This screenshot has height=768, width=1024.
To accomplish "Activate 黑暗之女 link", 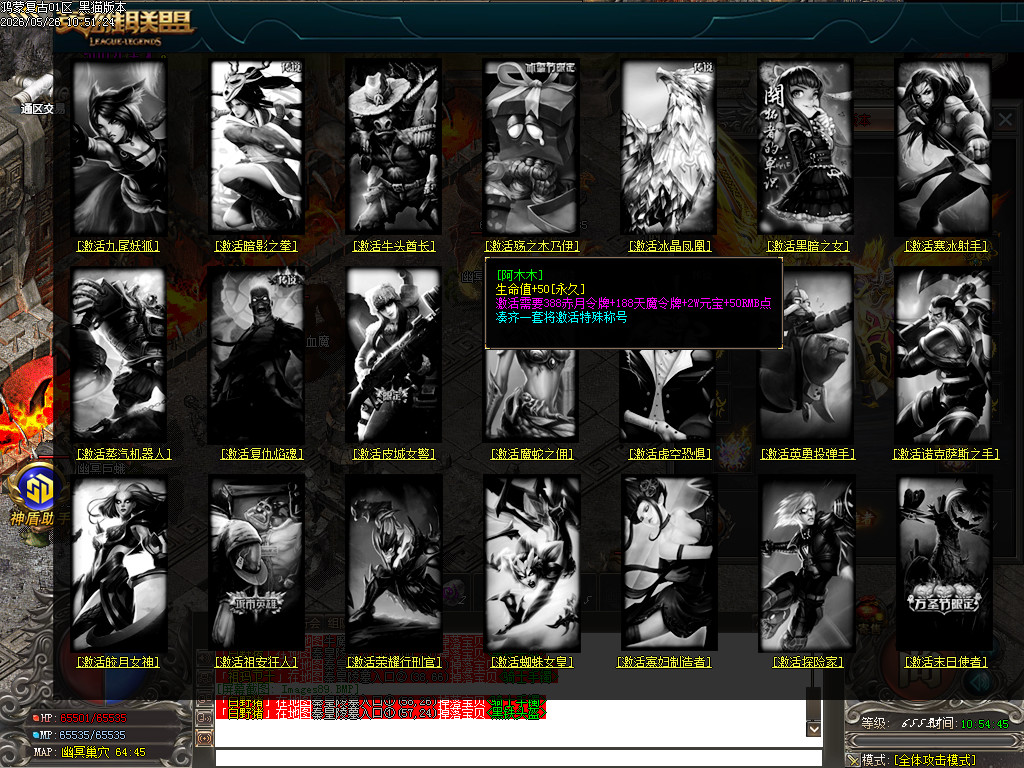I will 808,246.
